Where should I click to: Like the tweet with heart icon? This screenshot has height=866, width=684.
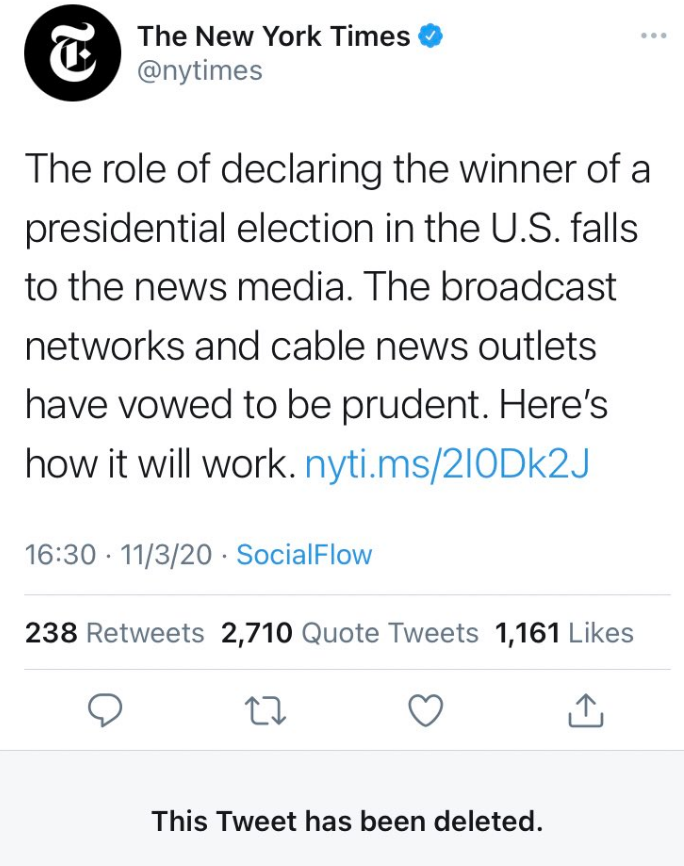[425, 710]
